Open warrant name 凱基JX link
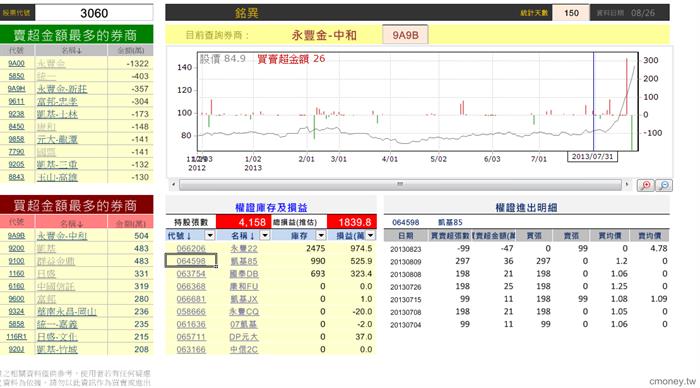 [x=244, y=299]
